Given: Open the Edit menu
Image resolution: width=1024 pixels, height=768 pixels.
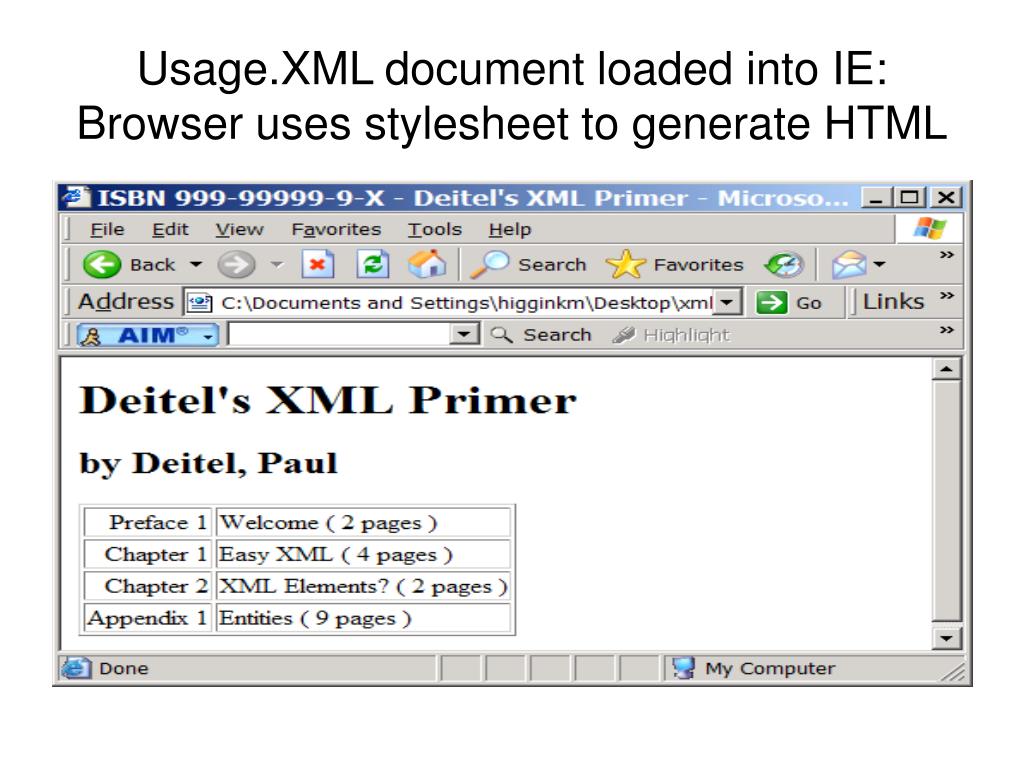Looking at the screenshot, I should coord(170,229).
